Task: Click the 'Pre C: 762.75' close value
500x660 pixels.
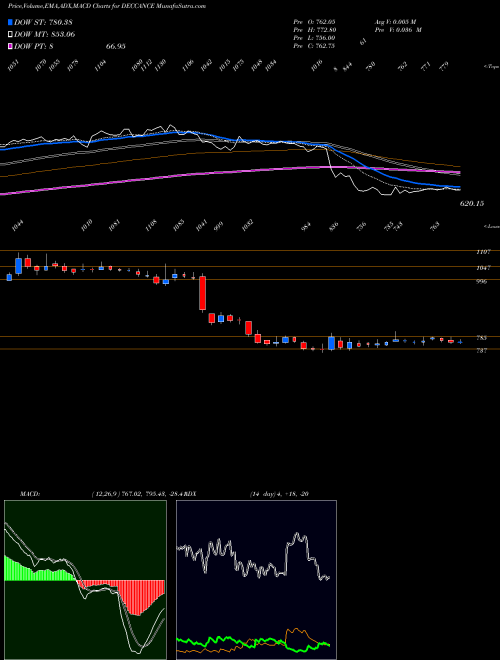Action: click(x=314, y=46)
